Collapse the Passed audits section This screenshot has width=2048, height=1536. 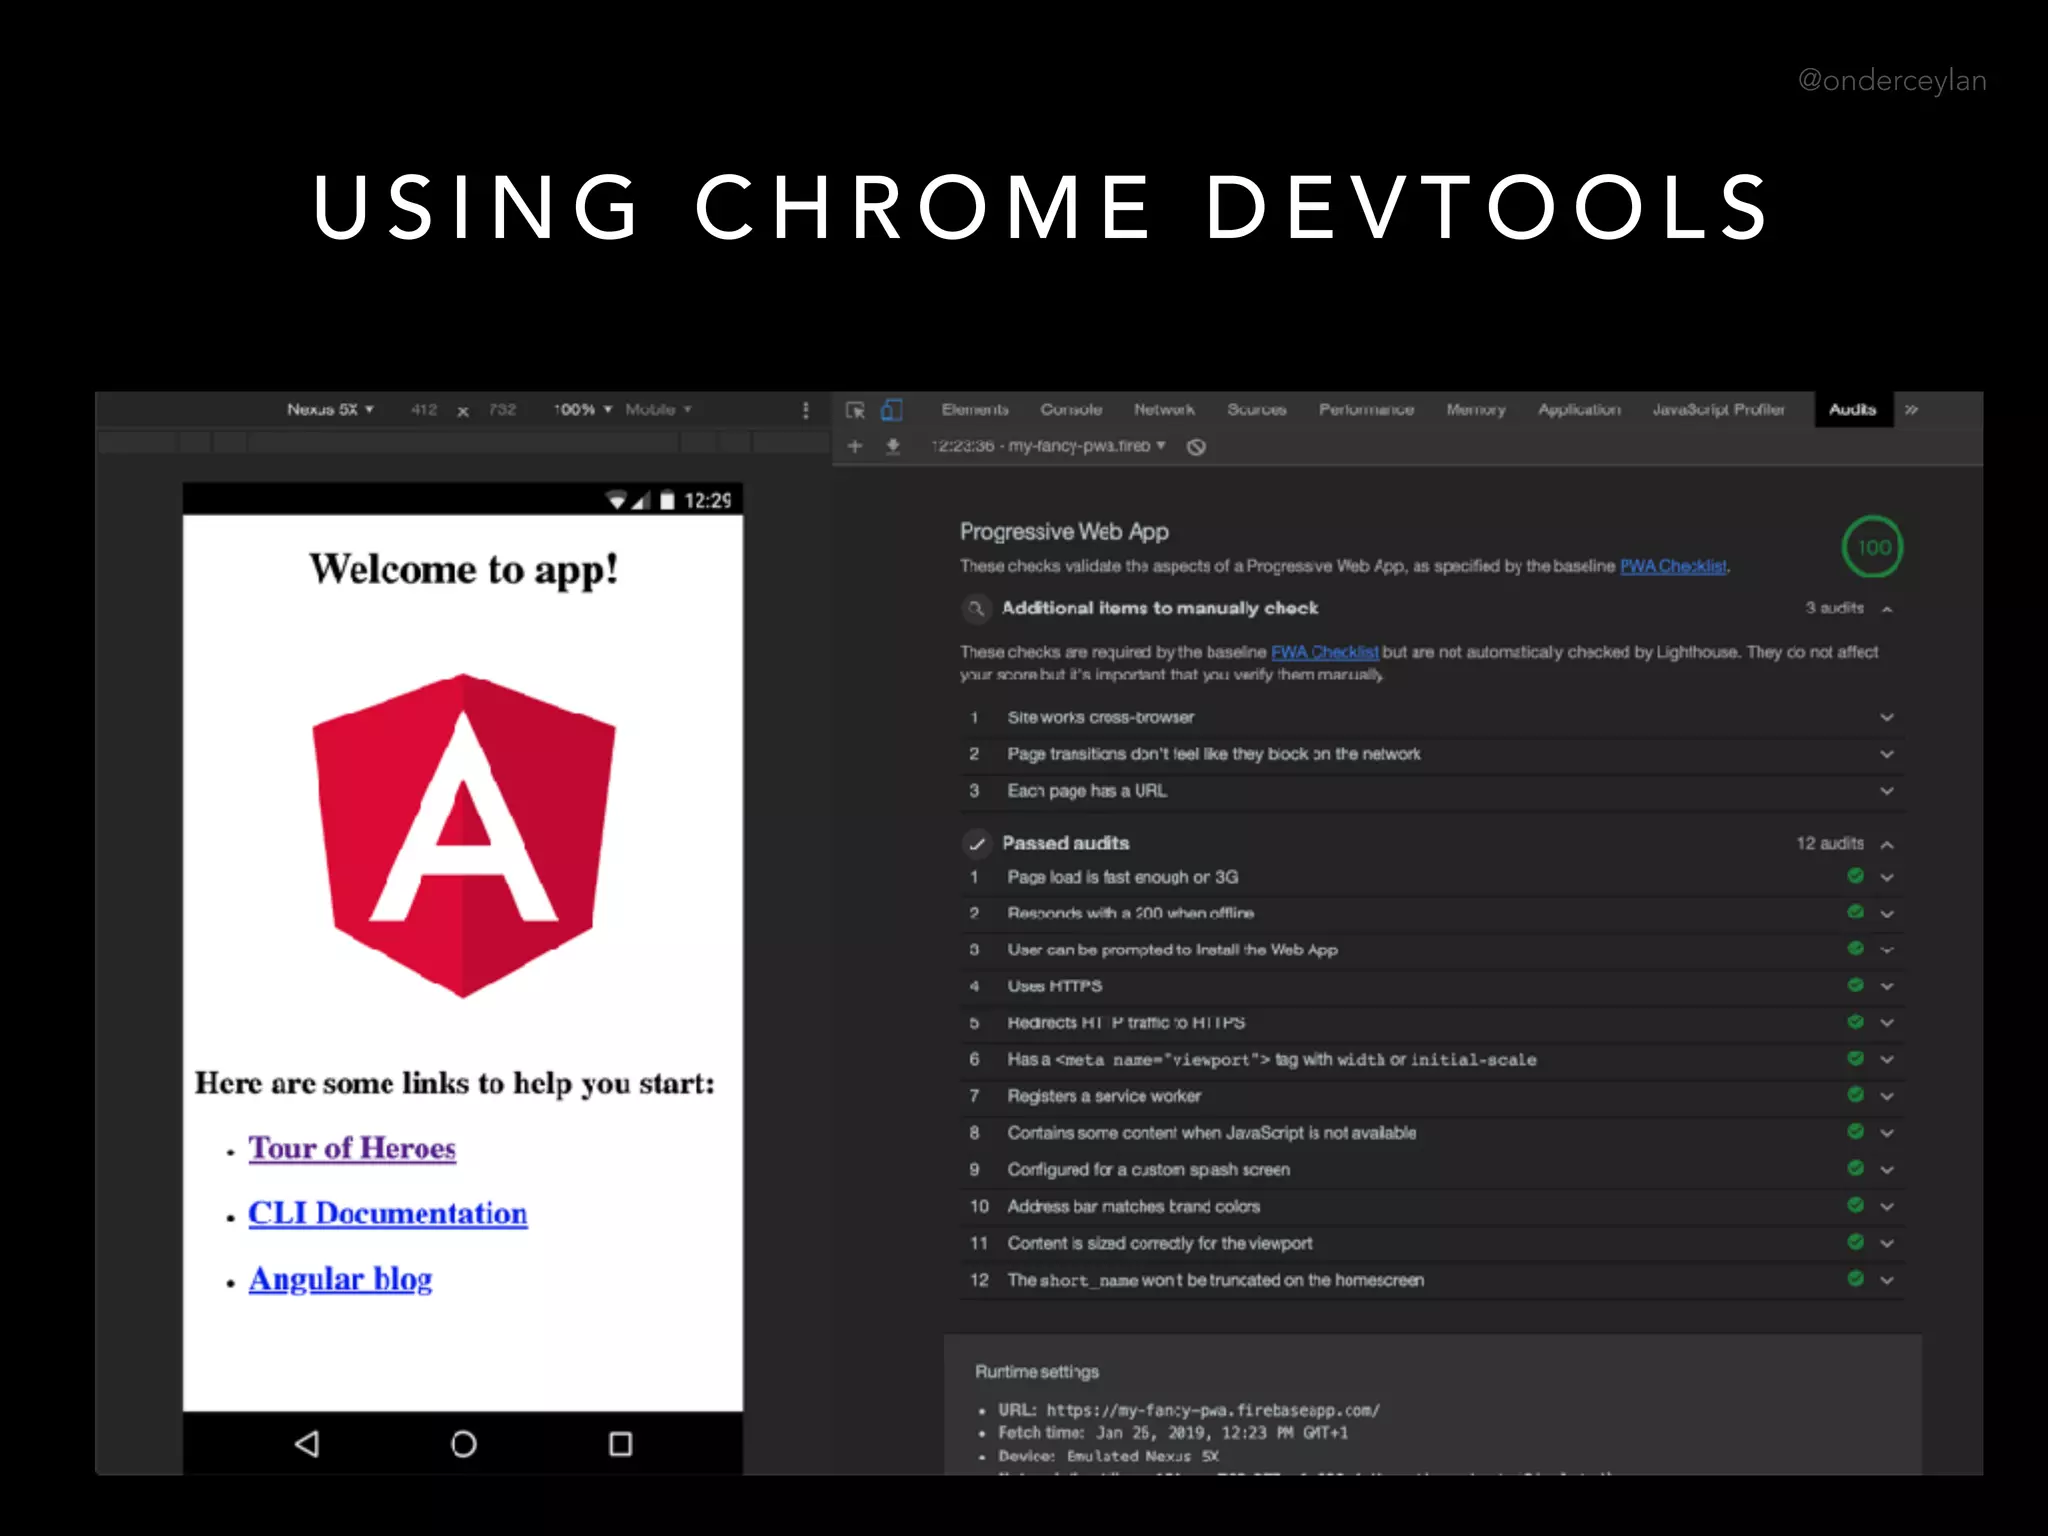coord(1887,844)
